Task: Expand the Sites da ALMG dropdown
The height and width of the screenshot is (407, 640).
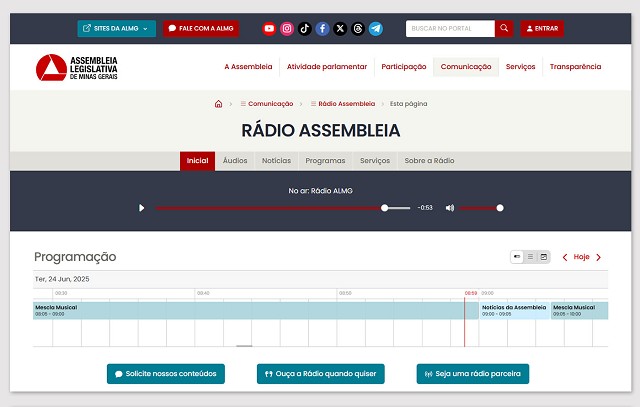Action: click(117, 29)
